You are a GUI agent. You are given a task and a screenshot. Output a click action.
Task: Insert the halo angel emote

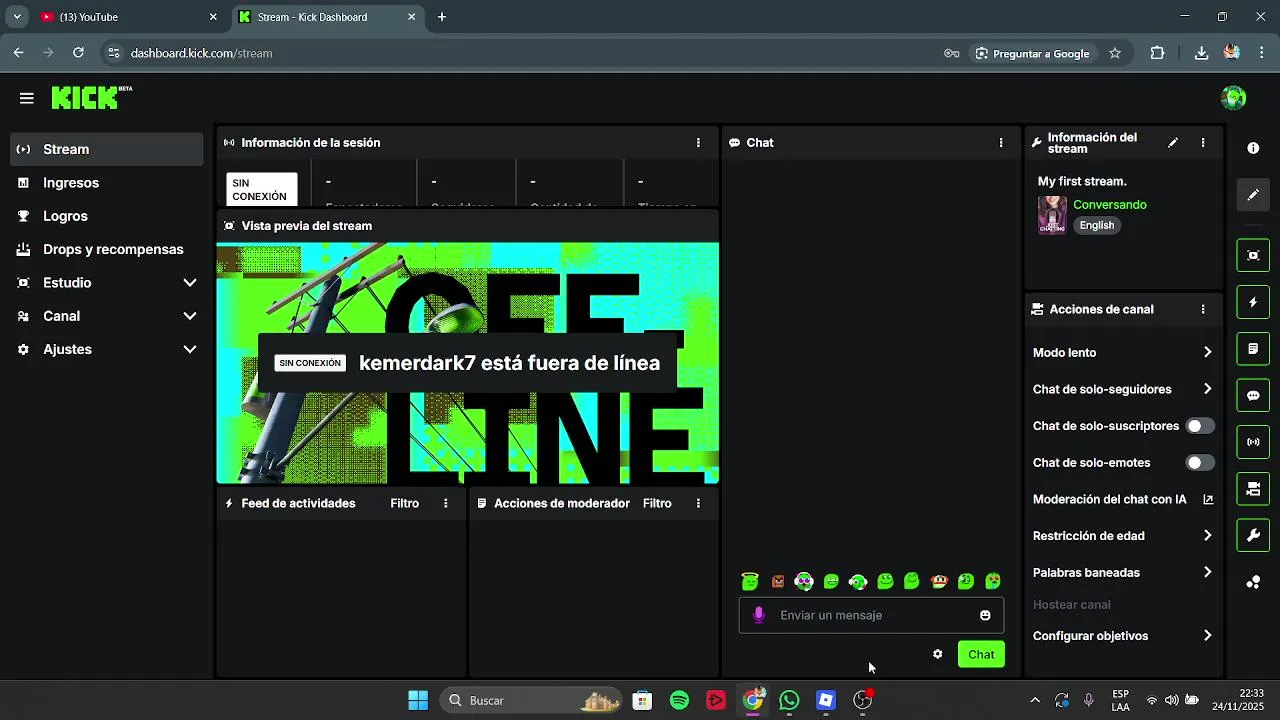pos(750,581)
